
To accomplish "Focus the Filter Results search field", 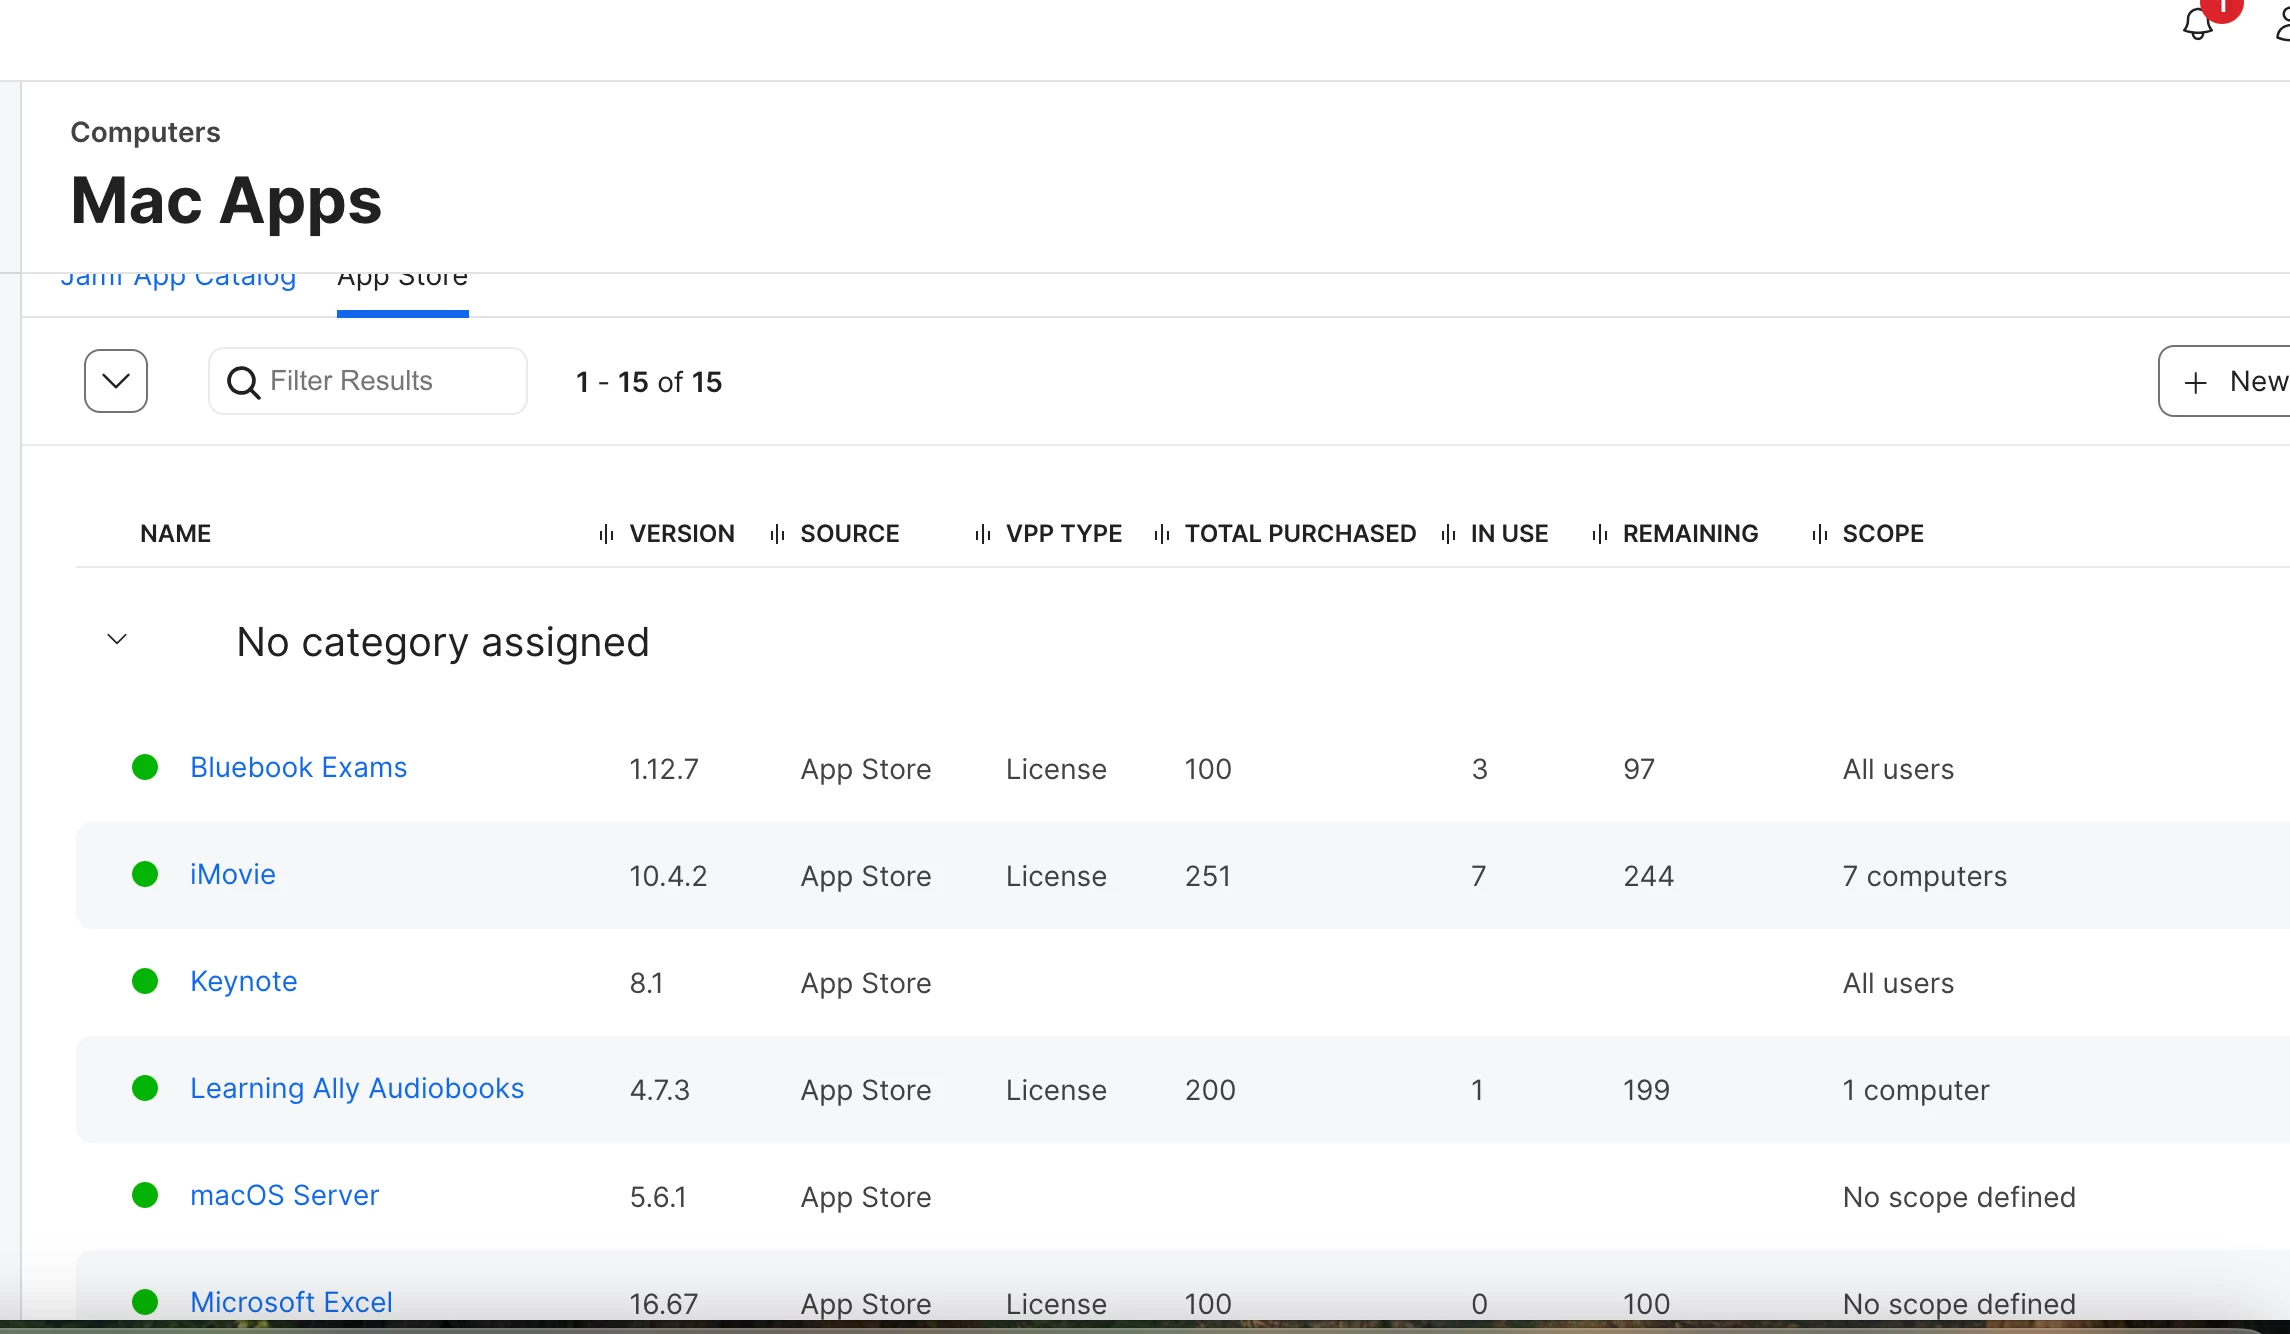I will (368, 381).
